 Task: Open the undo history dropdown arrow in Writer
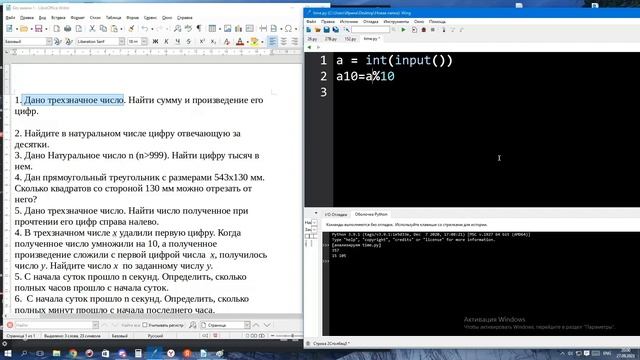tap(152, 29)
